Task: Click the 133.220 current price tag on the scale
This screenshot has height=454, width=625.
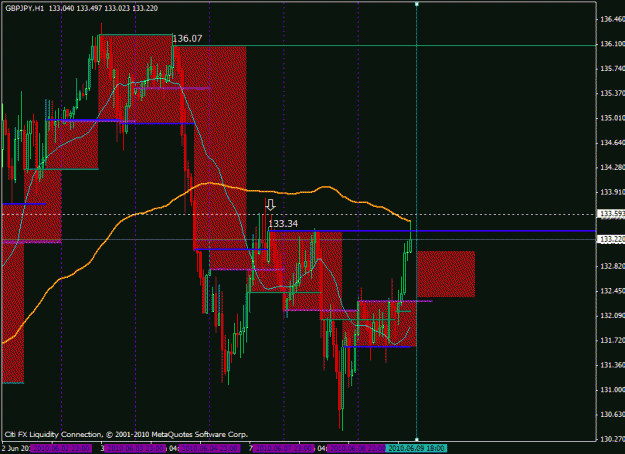Action: 611,239
